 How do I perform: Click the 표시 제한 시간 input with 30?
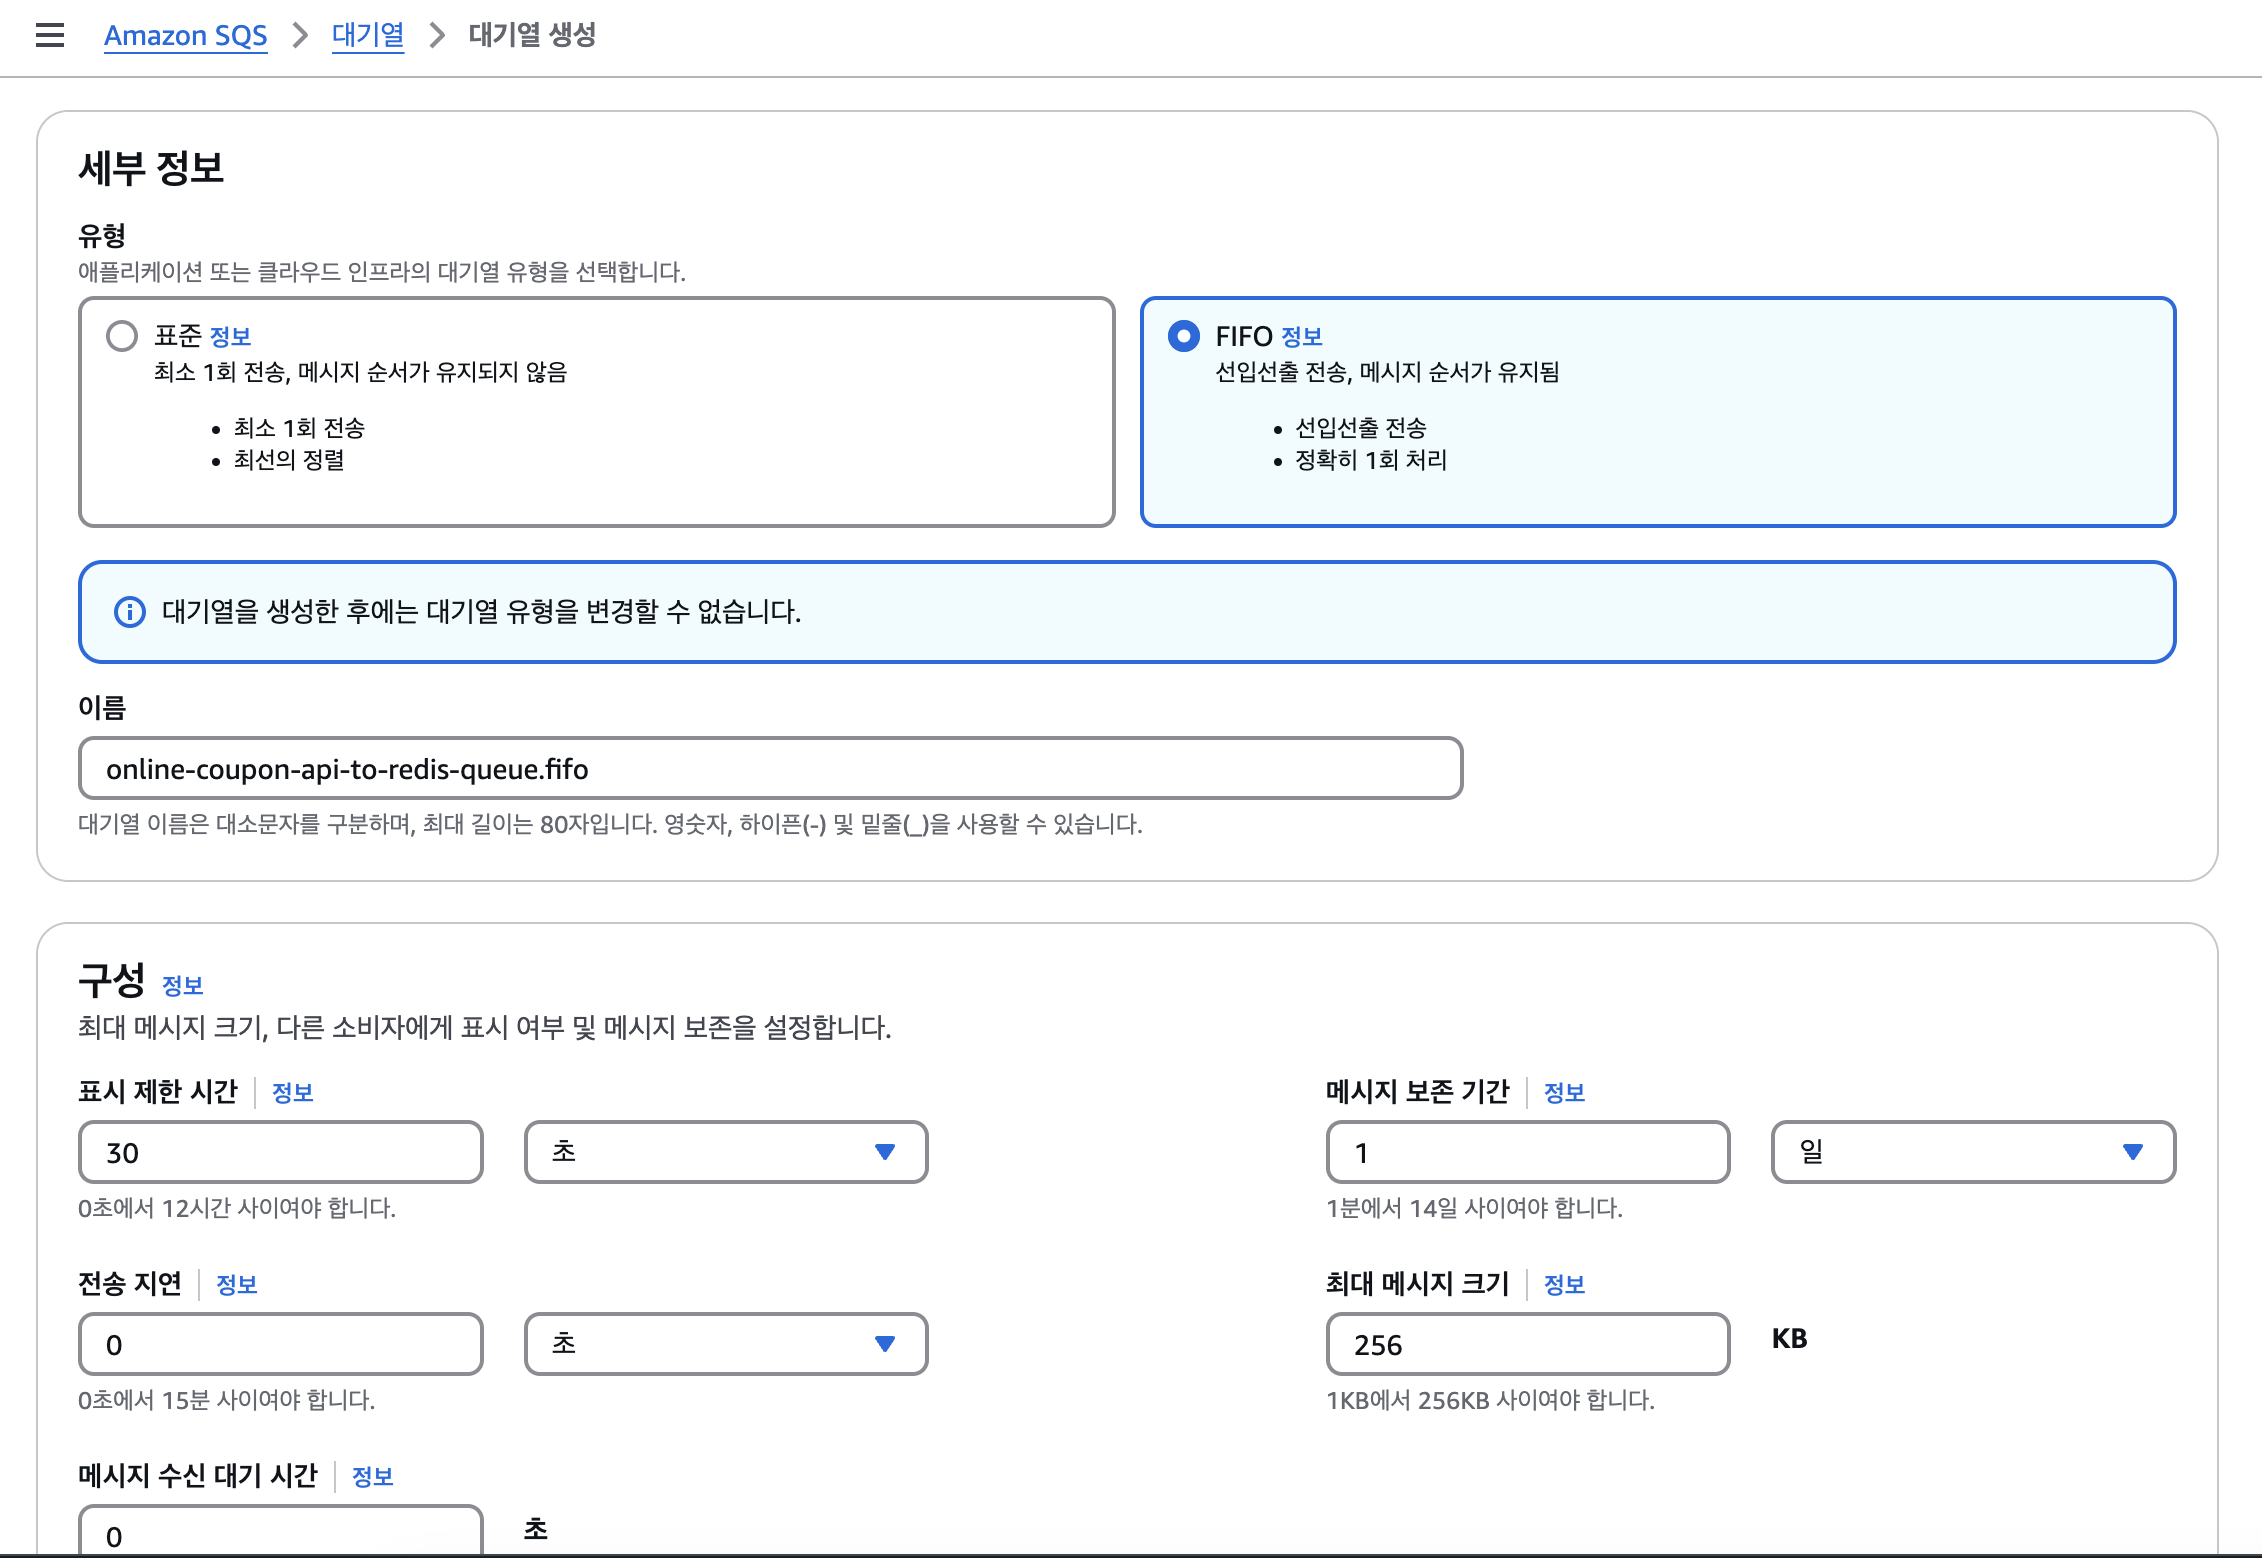pos(280,1153)
